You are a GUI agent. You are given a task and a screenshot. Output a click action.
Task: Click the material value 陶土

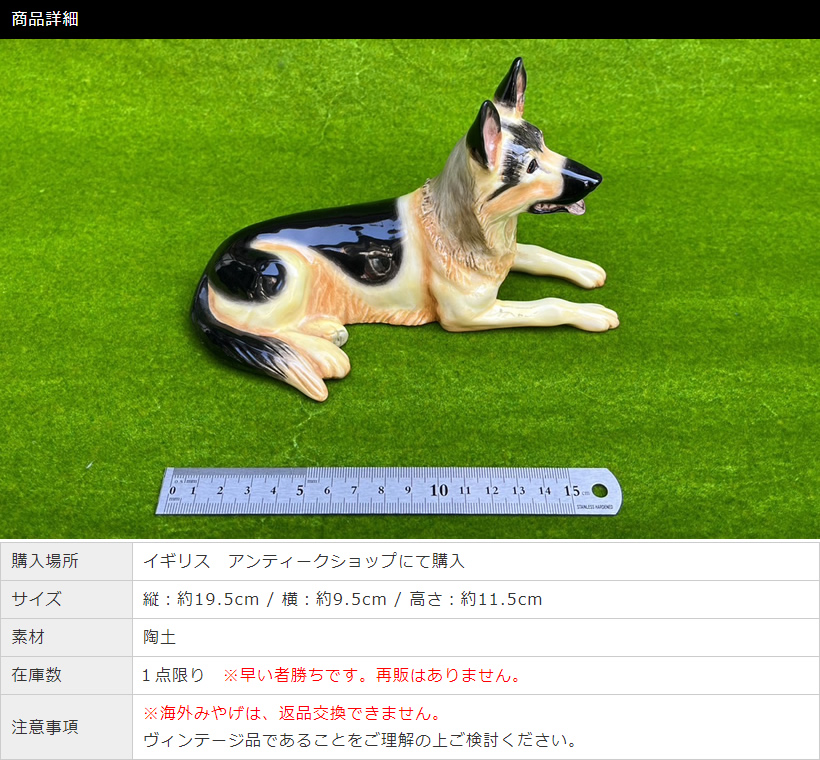pyautogui.click(x=160, y=637)
